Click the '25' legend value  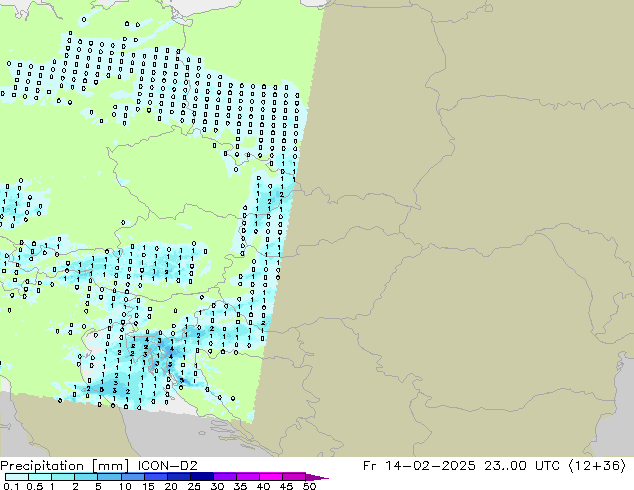[194, 486]
